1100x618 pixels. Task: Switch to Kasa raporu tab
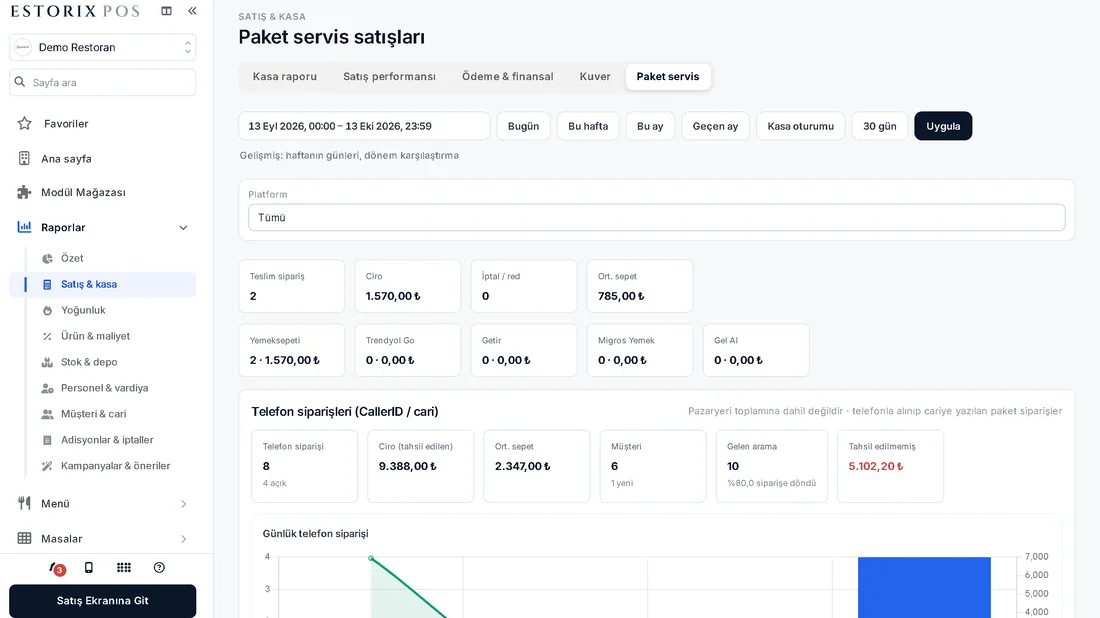click(x=285, y=76)
